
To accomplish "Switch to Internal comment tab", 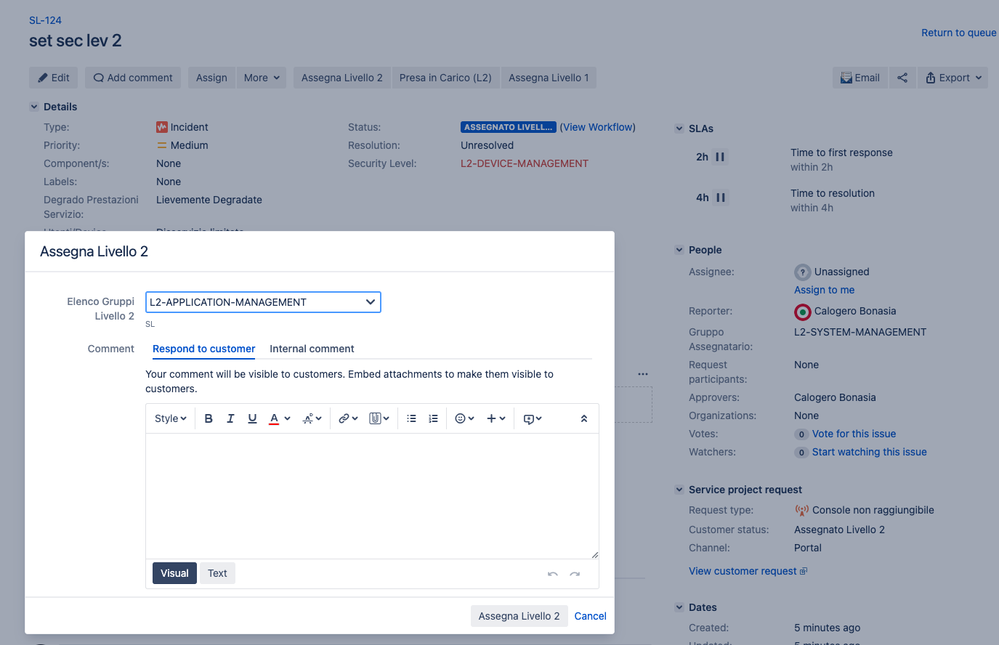I will pos(312,349).
